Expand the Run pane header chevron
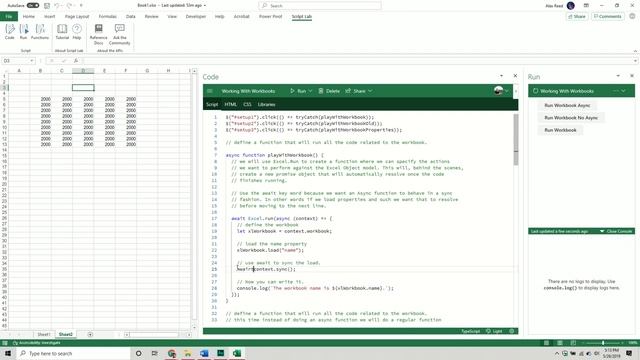The image size is (640, 360). pyautogui.click(x=623, y=91)
